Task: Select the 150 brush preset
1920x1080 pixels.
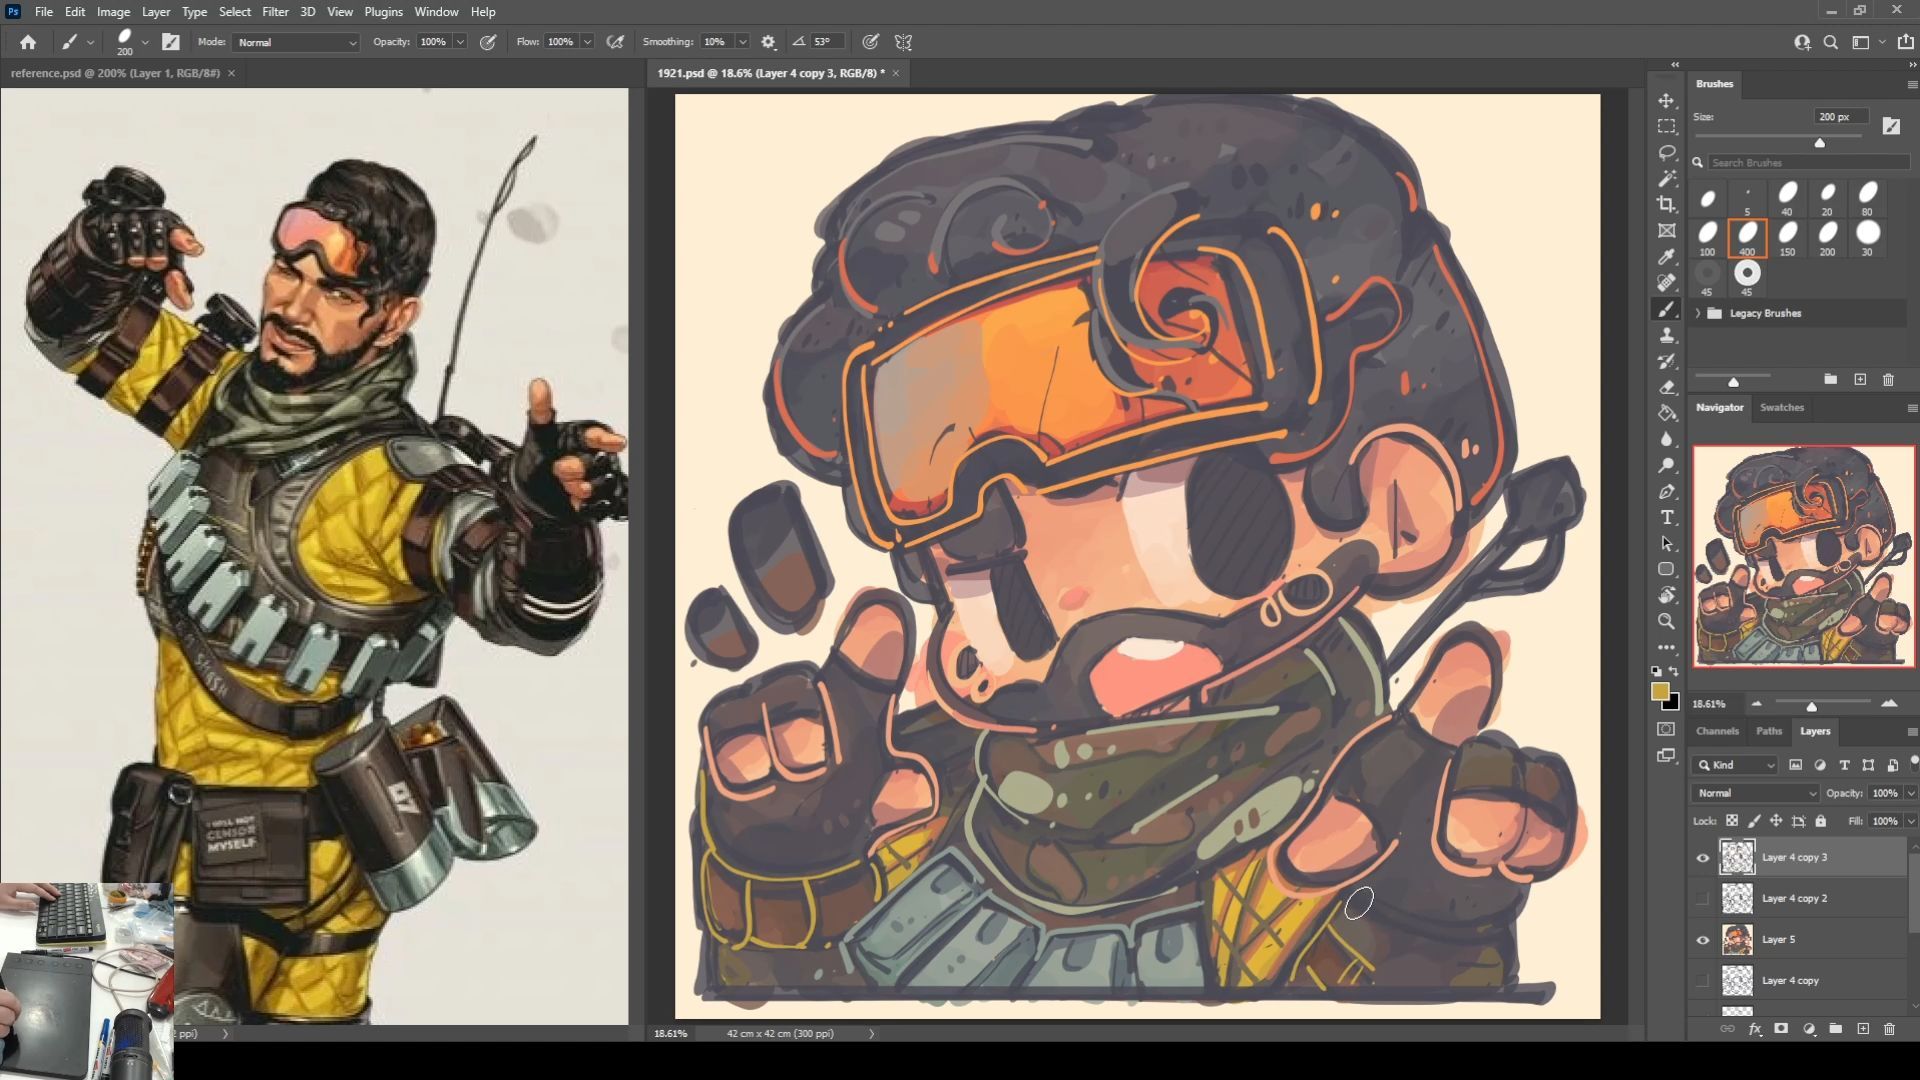Action: [x=1787, y=238]
